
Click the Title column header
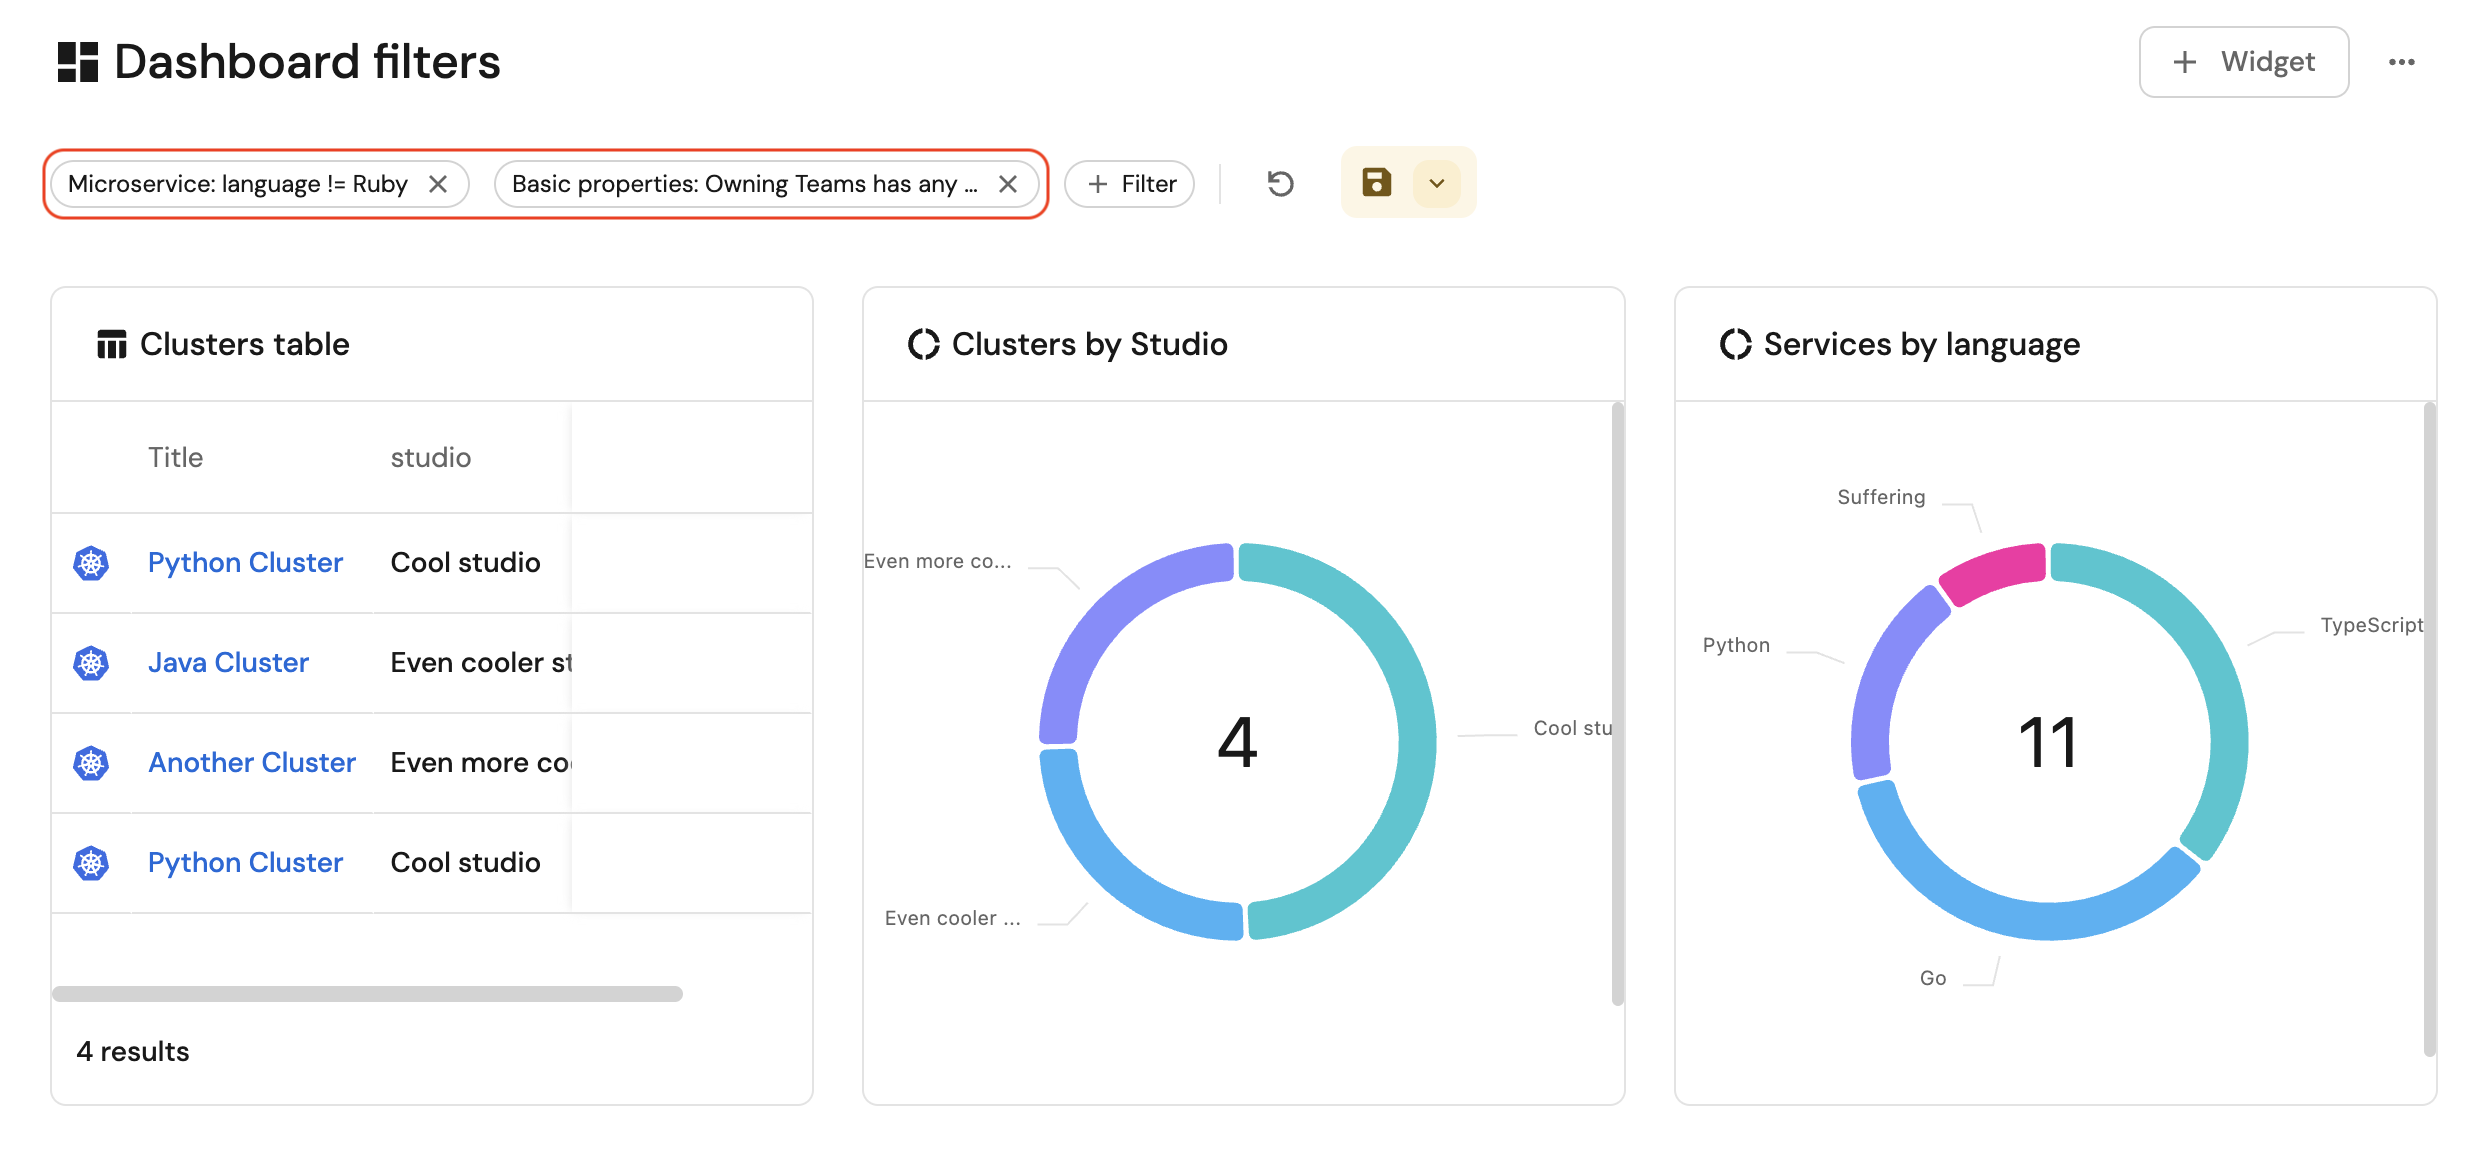[175, 457]
